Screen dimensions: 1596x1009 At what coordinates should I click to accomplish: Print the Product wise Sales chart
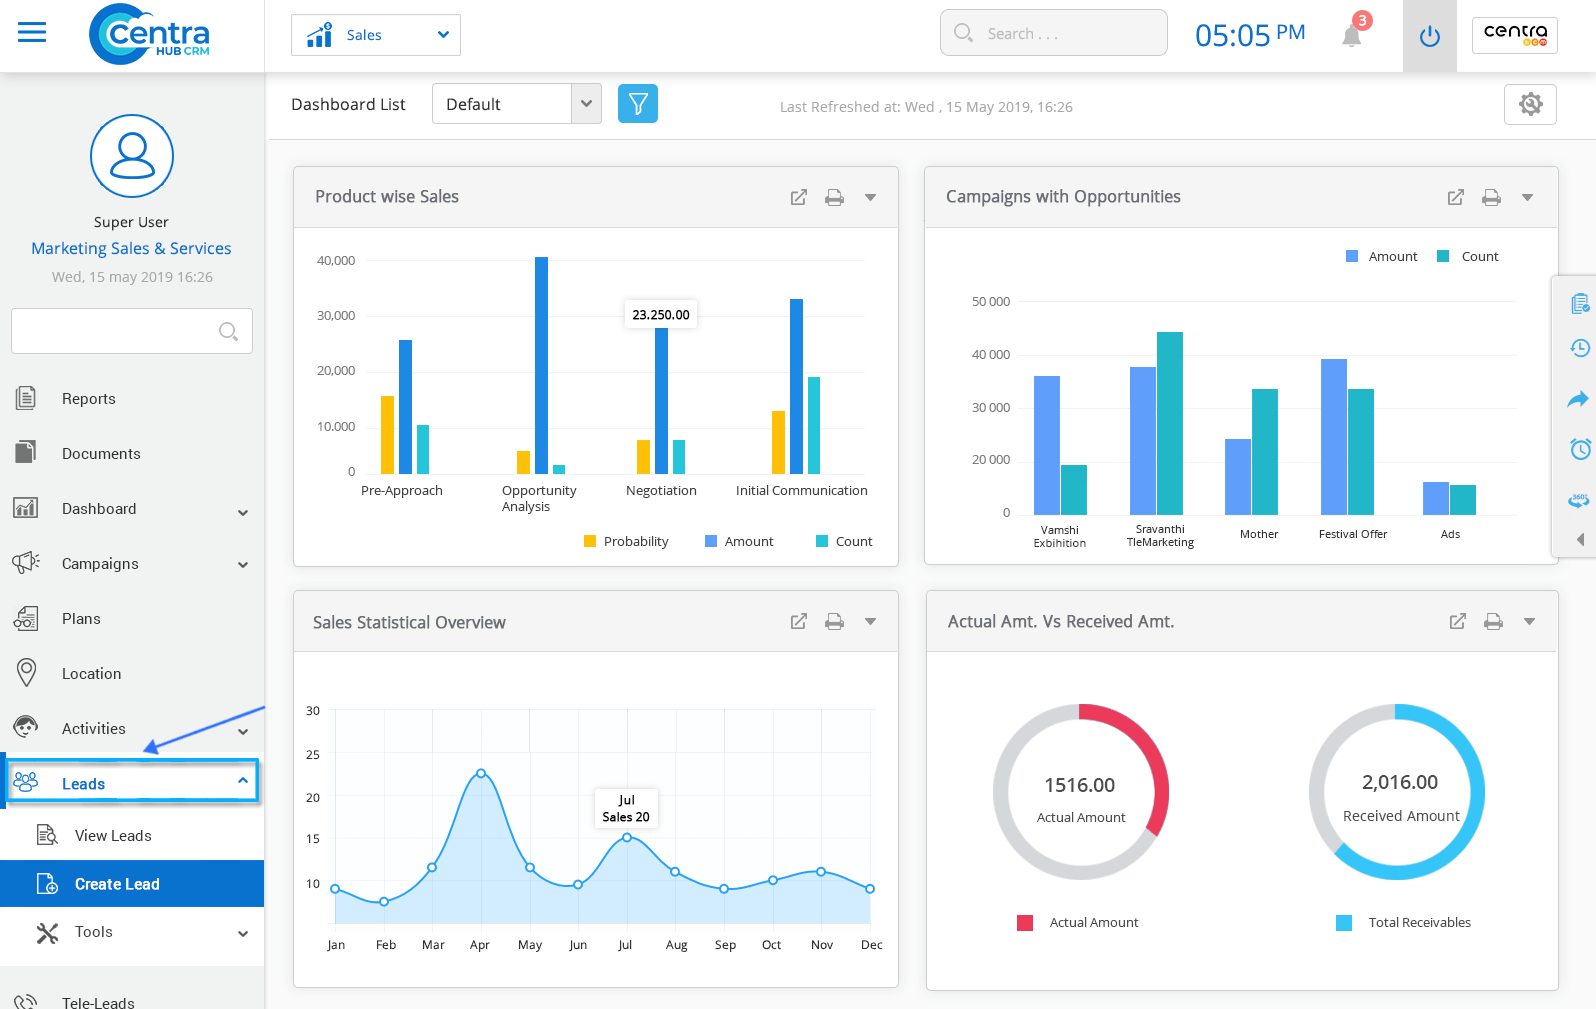pos(834,198)
